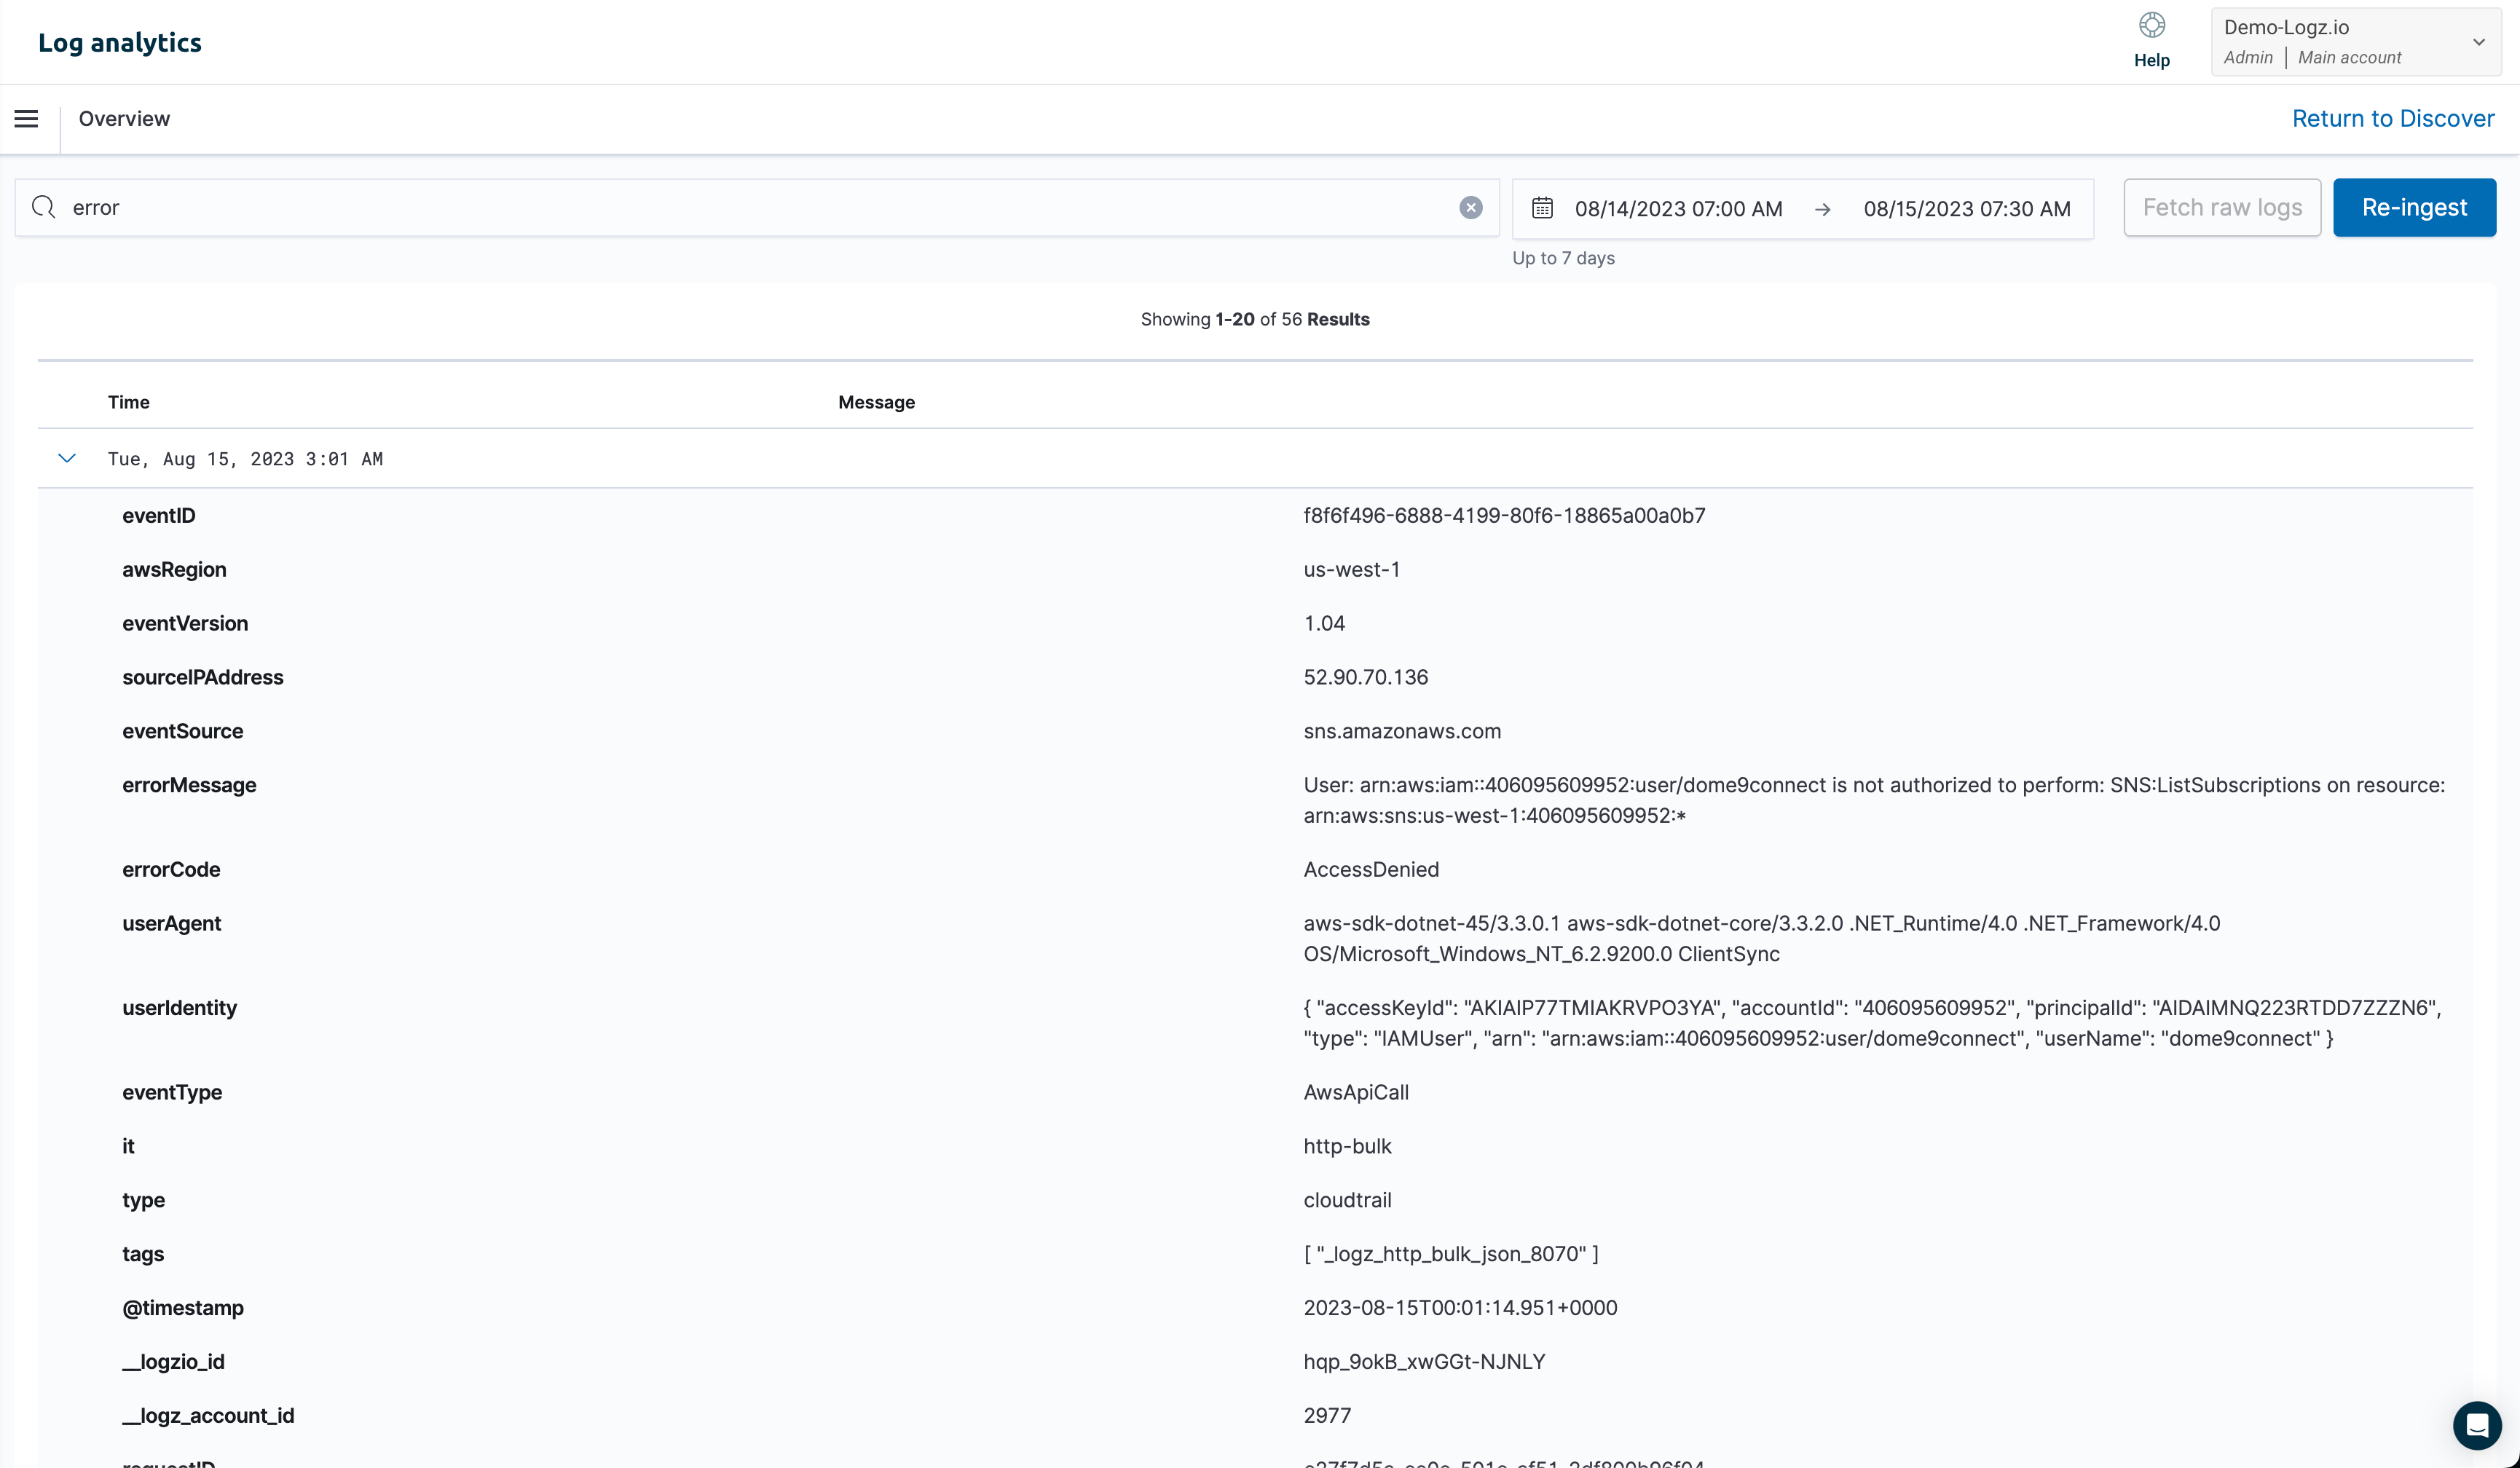Select the error text in search input field

(x=95, y=206)
